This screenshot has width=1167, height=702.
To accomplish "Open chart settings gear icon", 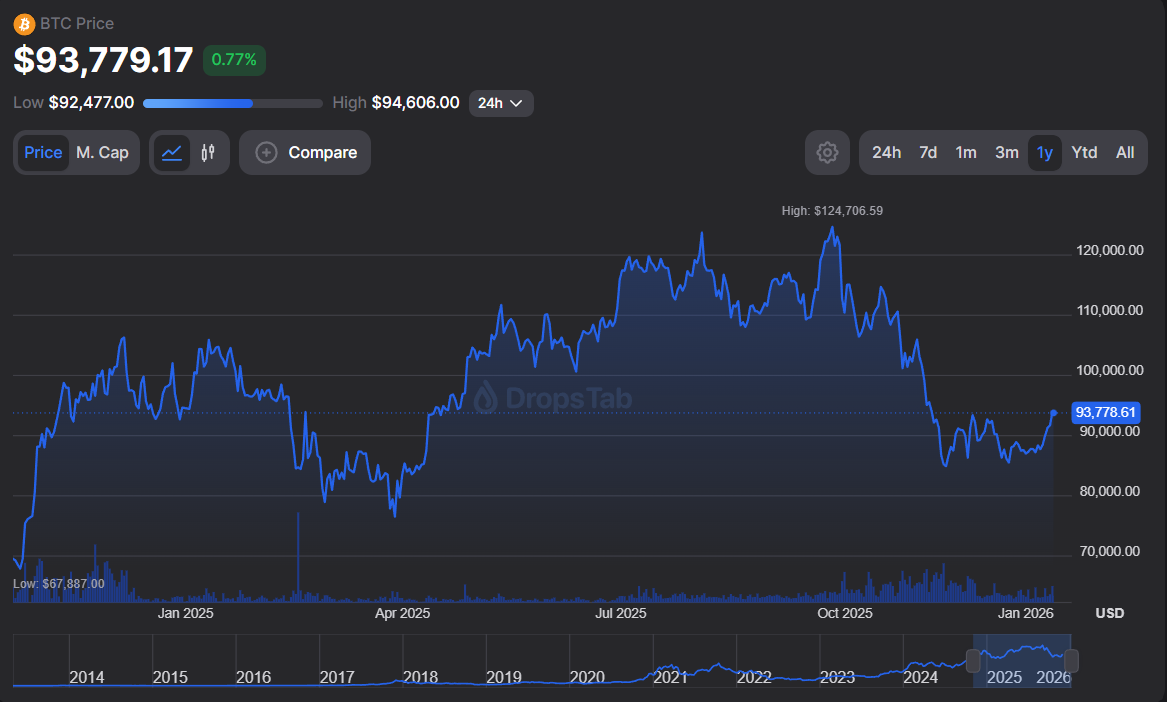I will tap(827, 153).
